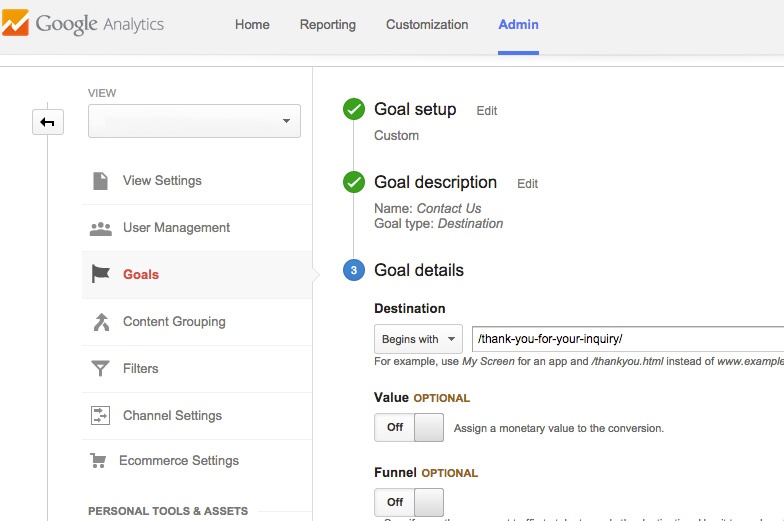Expand the Begins with match type dropdown
This screenshot has width=784, height=521.
coord(418,339)
